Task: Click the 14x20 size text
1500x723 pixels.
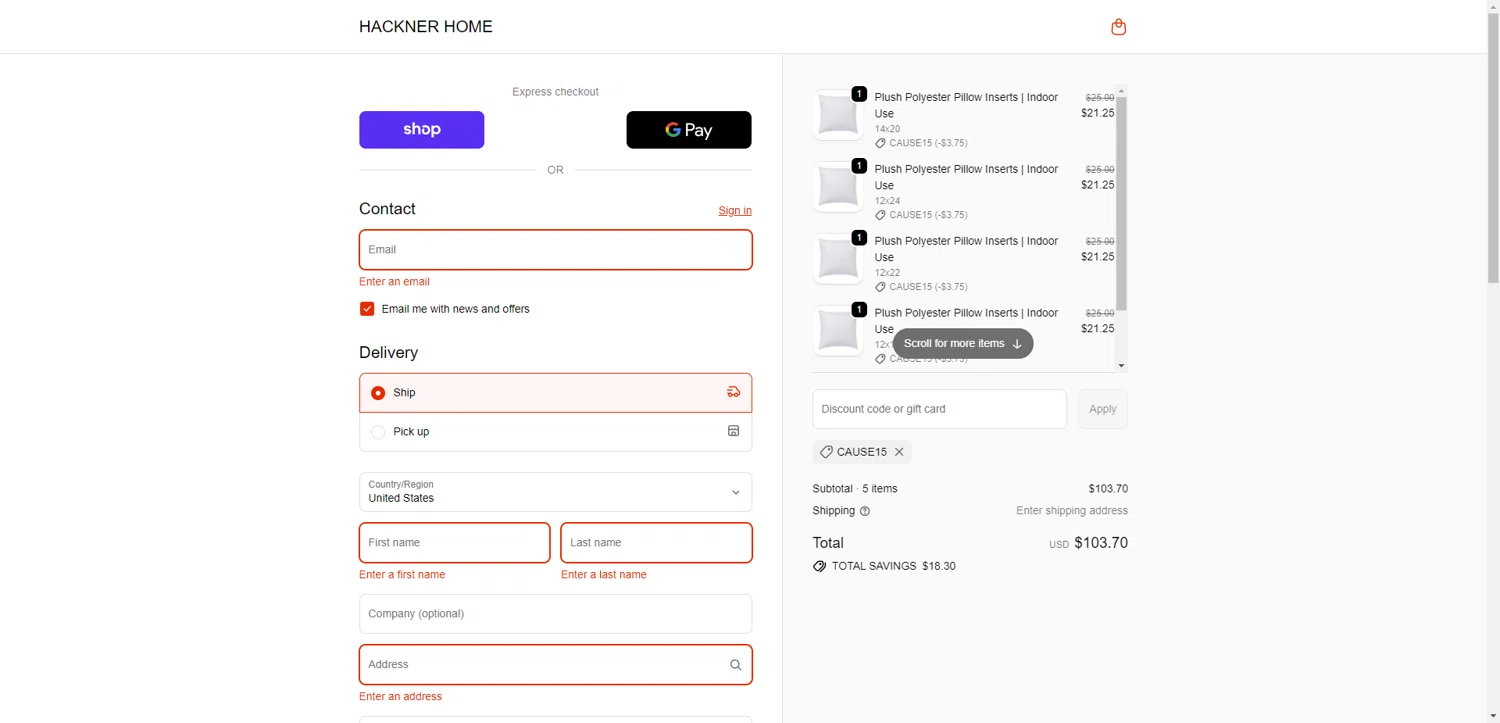Action: pyautogui.click(x=887, y=129)
